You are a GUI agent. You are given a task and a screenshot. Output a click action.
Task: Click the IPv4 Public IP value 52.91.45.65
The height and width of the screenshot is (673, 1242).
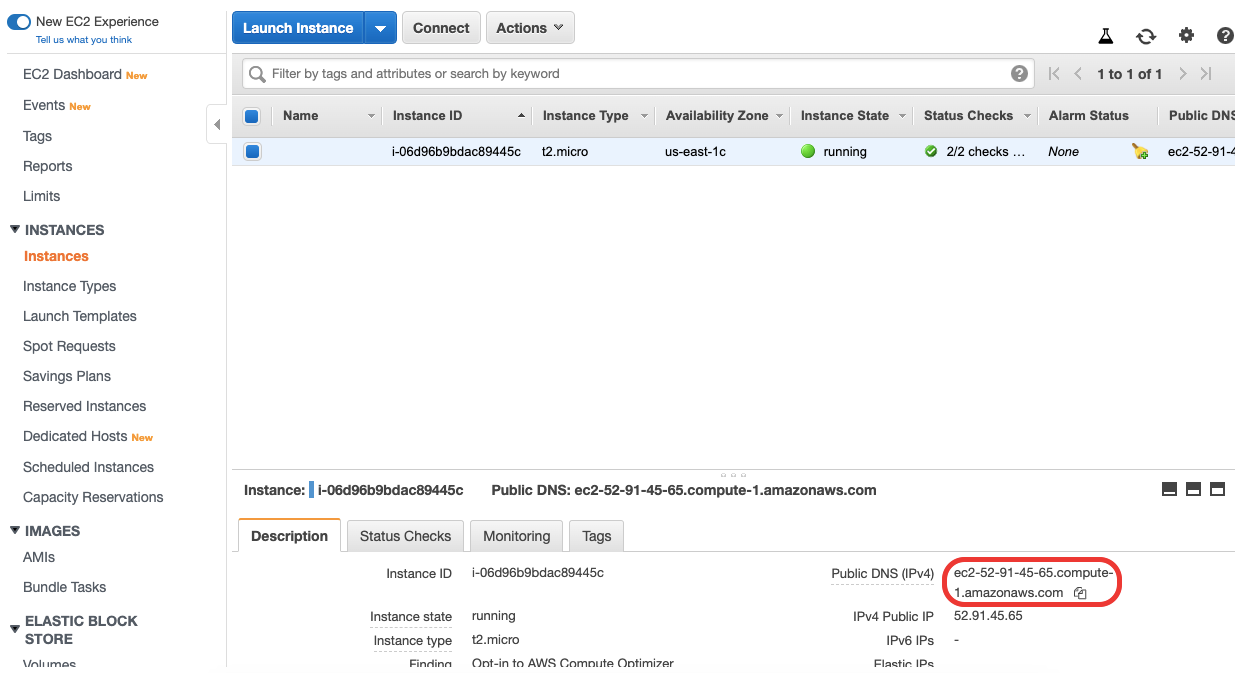click(x=988, y=616)
